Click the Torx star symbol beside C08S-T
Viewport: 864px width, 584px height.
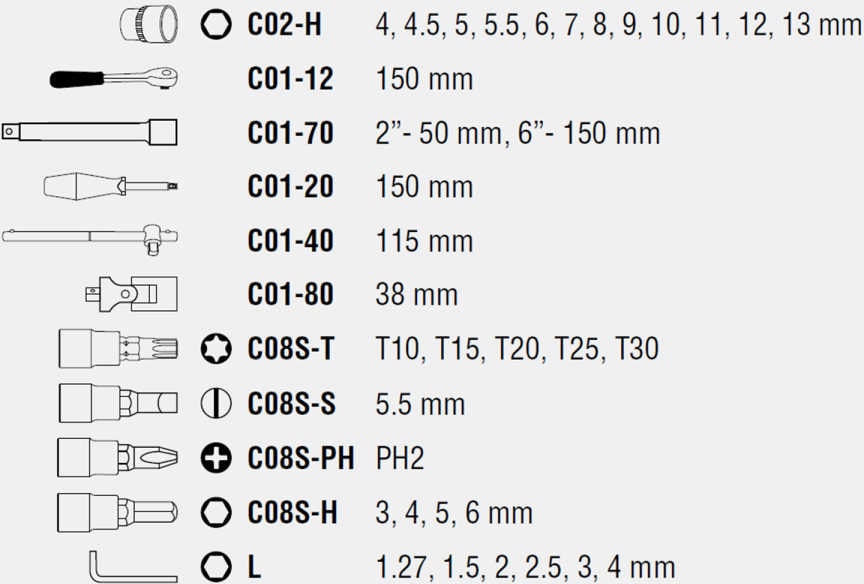point(213,349)
